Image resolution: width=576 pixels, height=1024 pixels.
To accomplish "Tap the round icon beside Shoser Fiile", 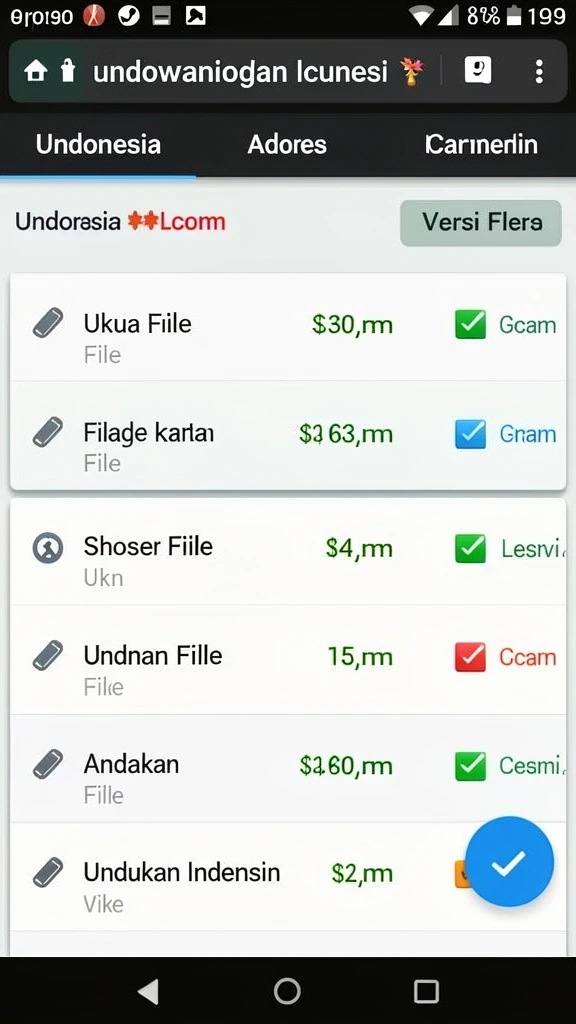I will (48, 547).
